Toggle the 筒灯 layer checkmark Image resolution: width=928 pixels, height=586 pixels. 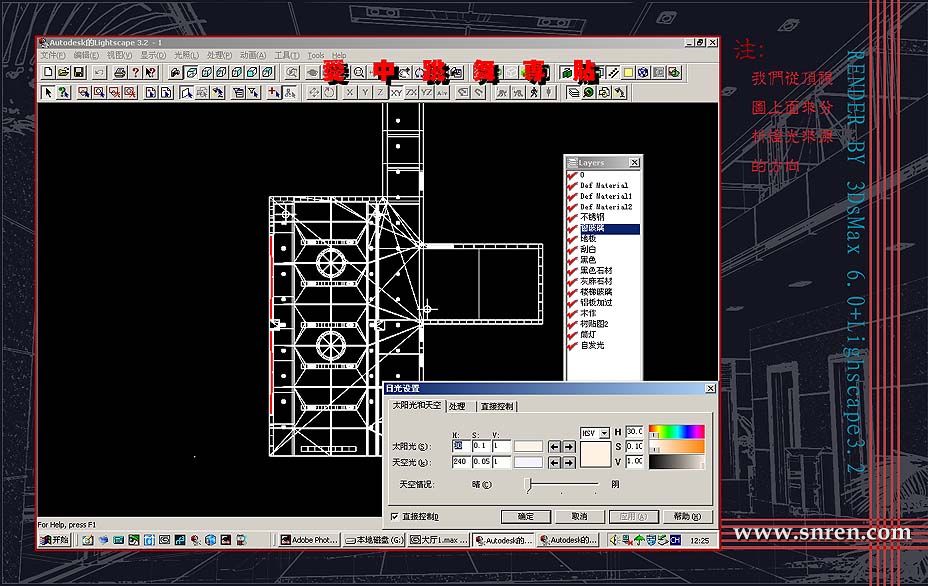(x=572, y=334)
